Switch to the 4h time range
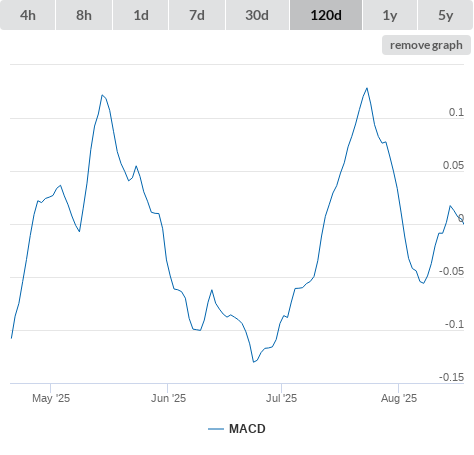This screenshot has height=455, width=474. tap(28, 15)
